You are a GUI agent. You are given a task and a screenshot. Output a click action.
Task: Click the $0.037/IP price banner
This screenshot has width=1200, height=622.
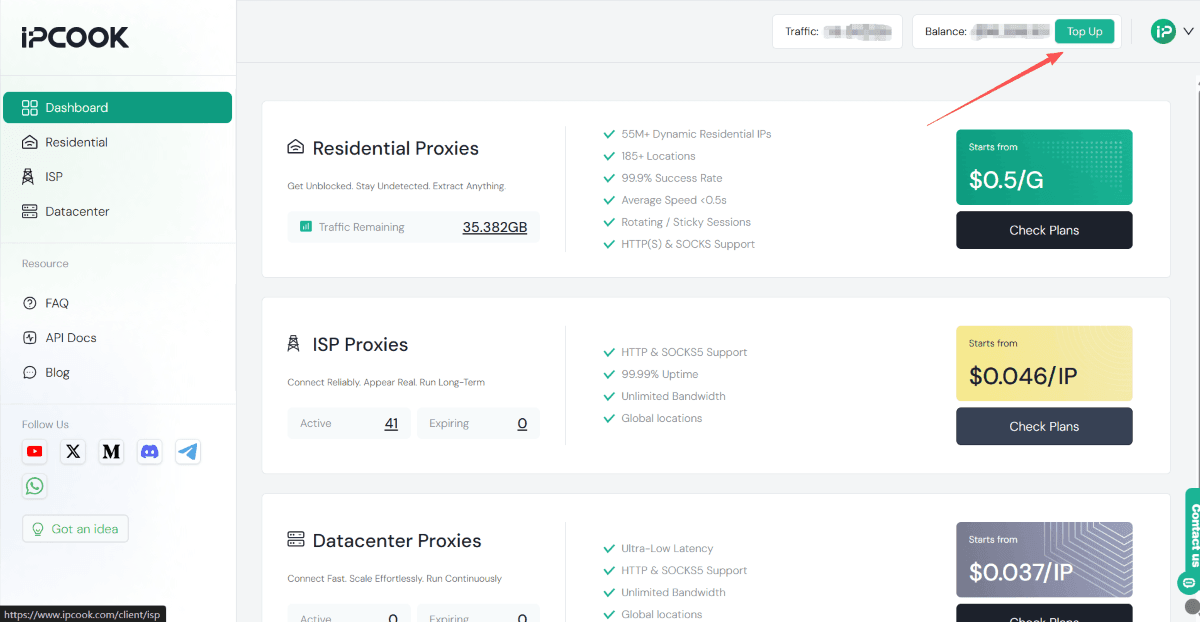pos(1044,560)
